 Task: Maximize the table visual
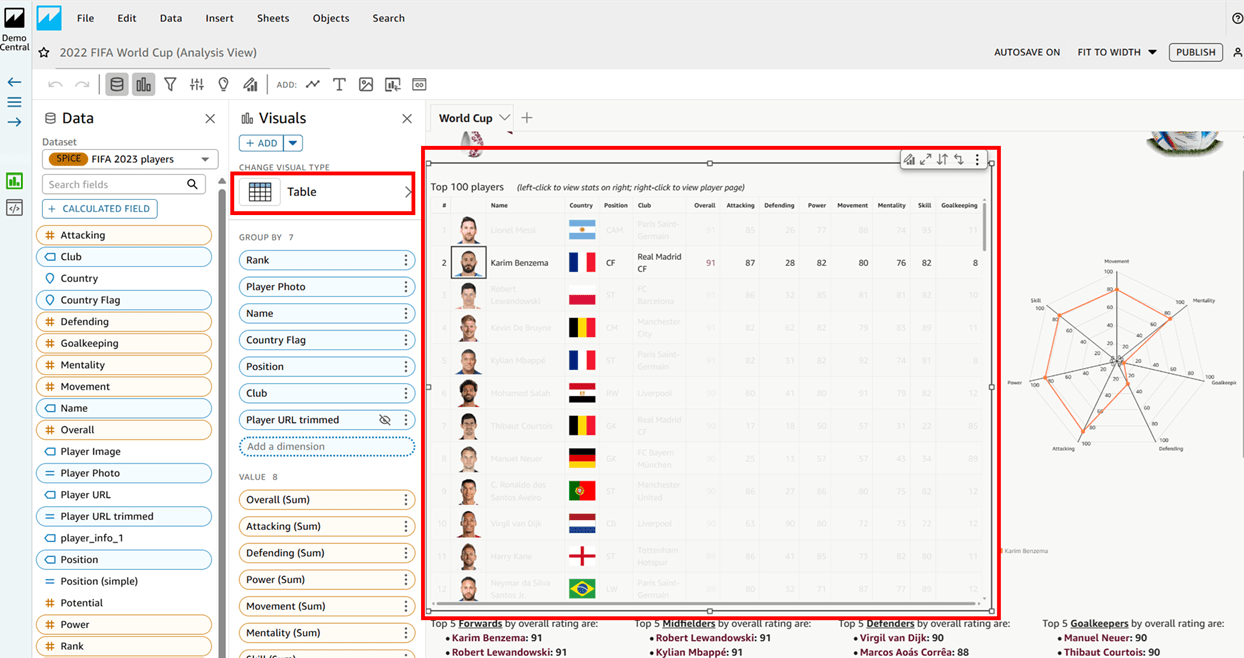click(x=926, y=160)
